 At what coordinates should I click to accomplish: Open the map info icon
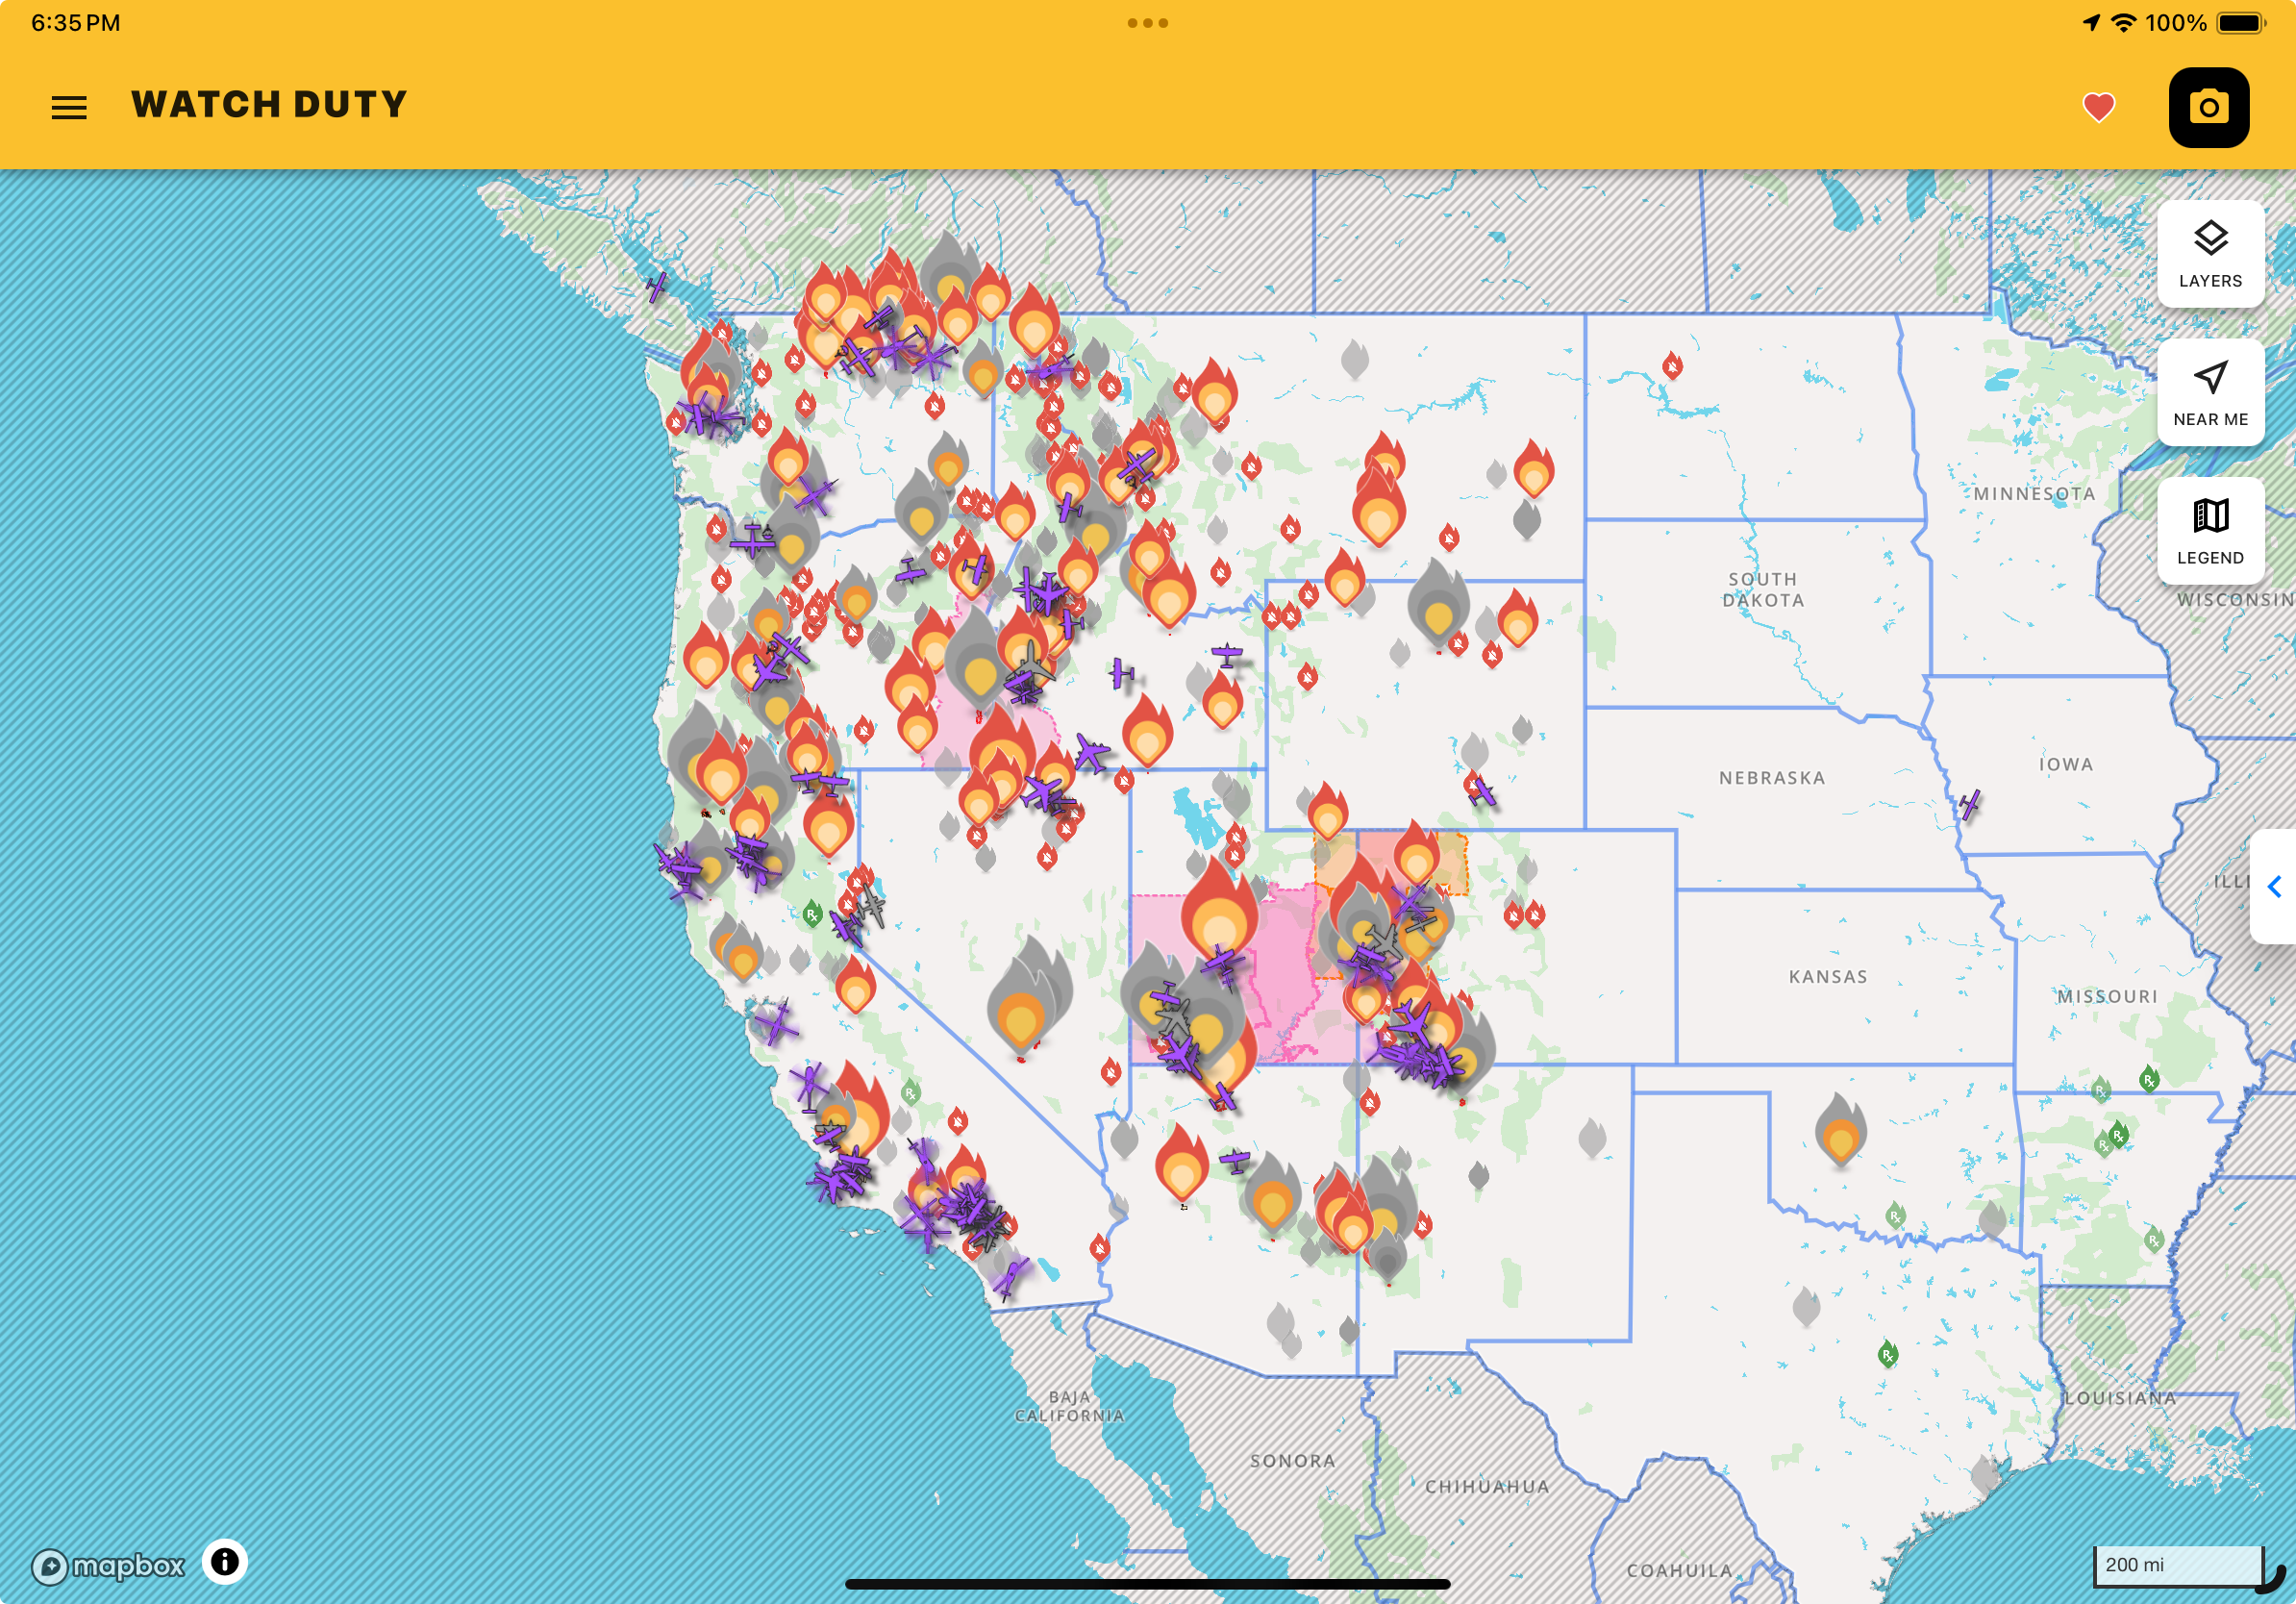[225, 1561]
